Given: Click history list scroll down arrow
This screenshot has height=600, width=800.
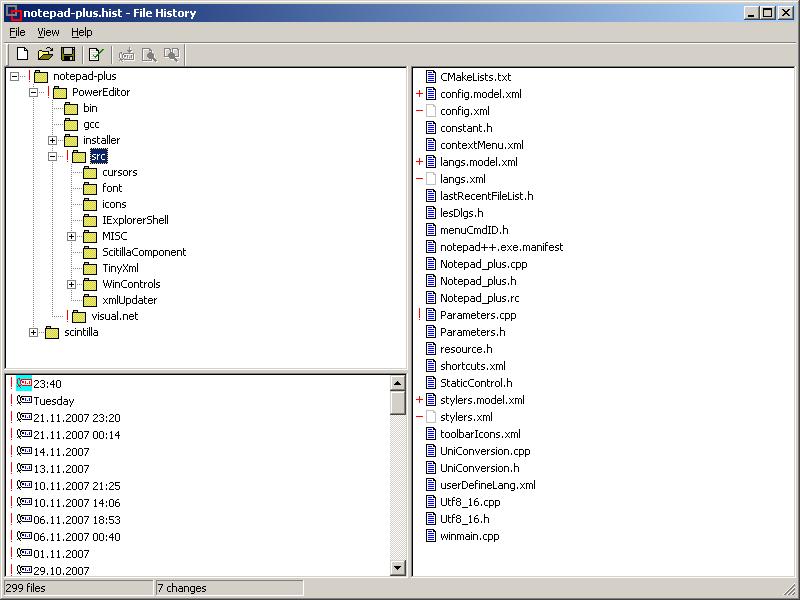Looking at the screenshot, I should point(397,567).
